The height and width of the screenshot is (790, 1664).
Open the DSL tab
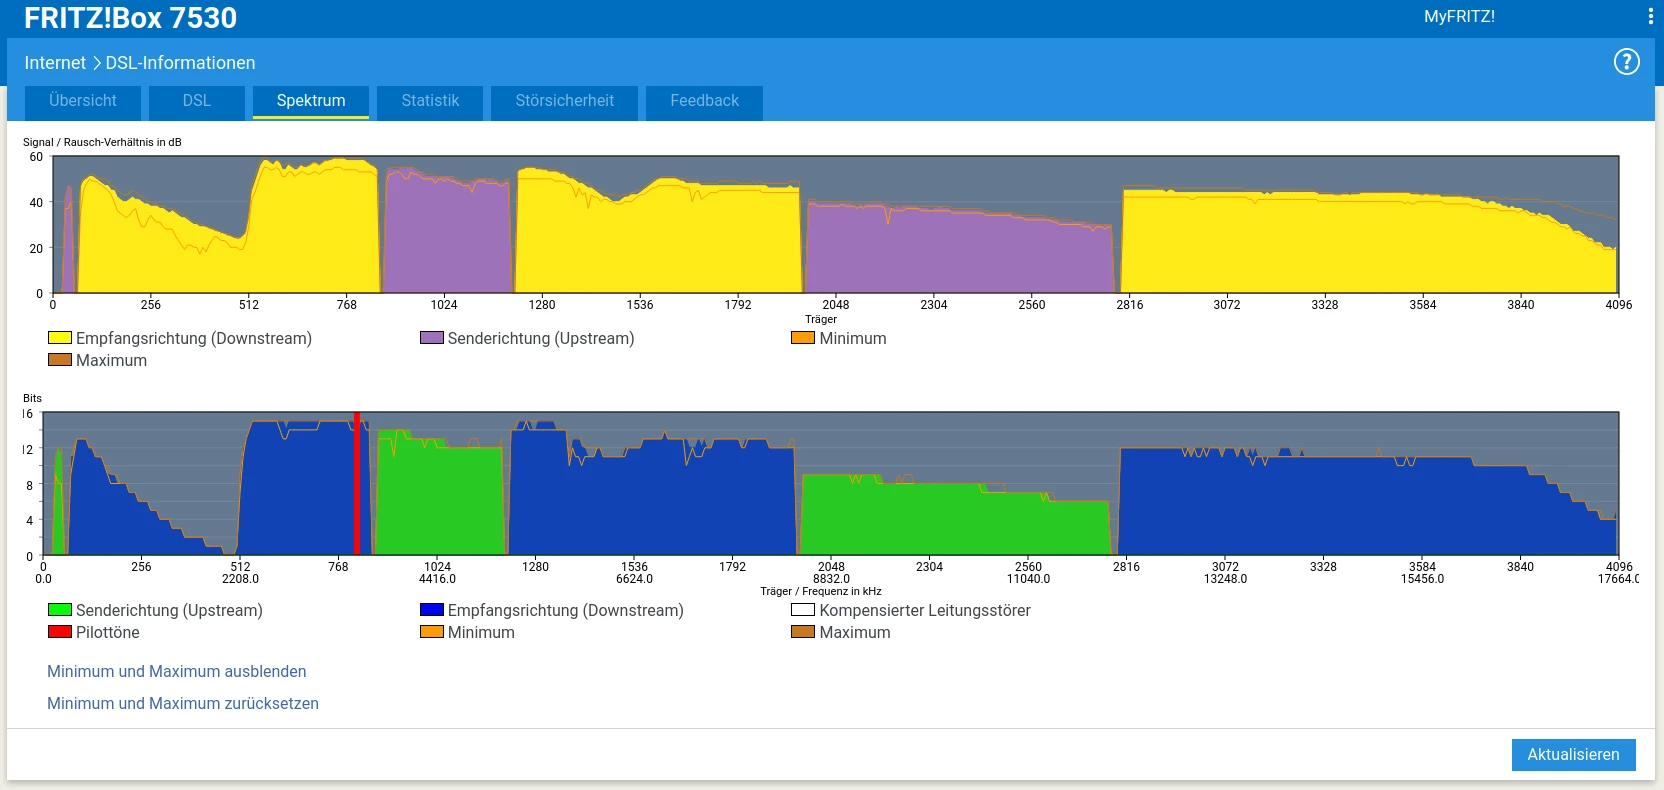pyautogui.click(x=197, y=101)
